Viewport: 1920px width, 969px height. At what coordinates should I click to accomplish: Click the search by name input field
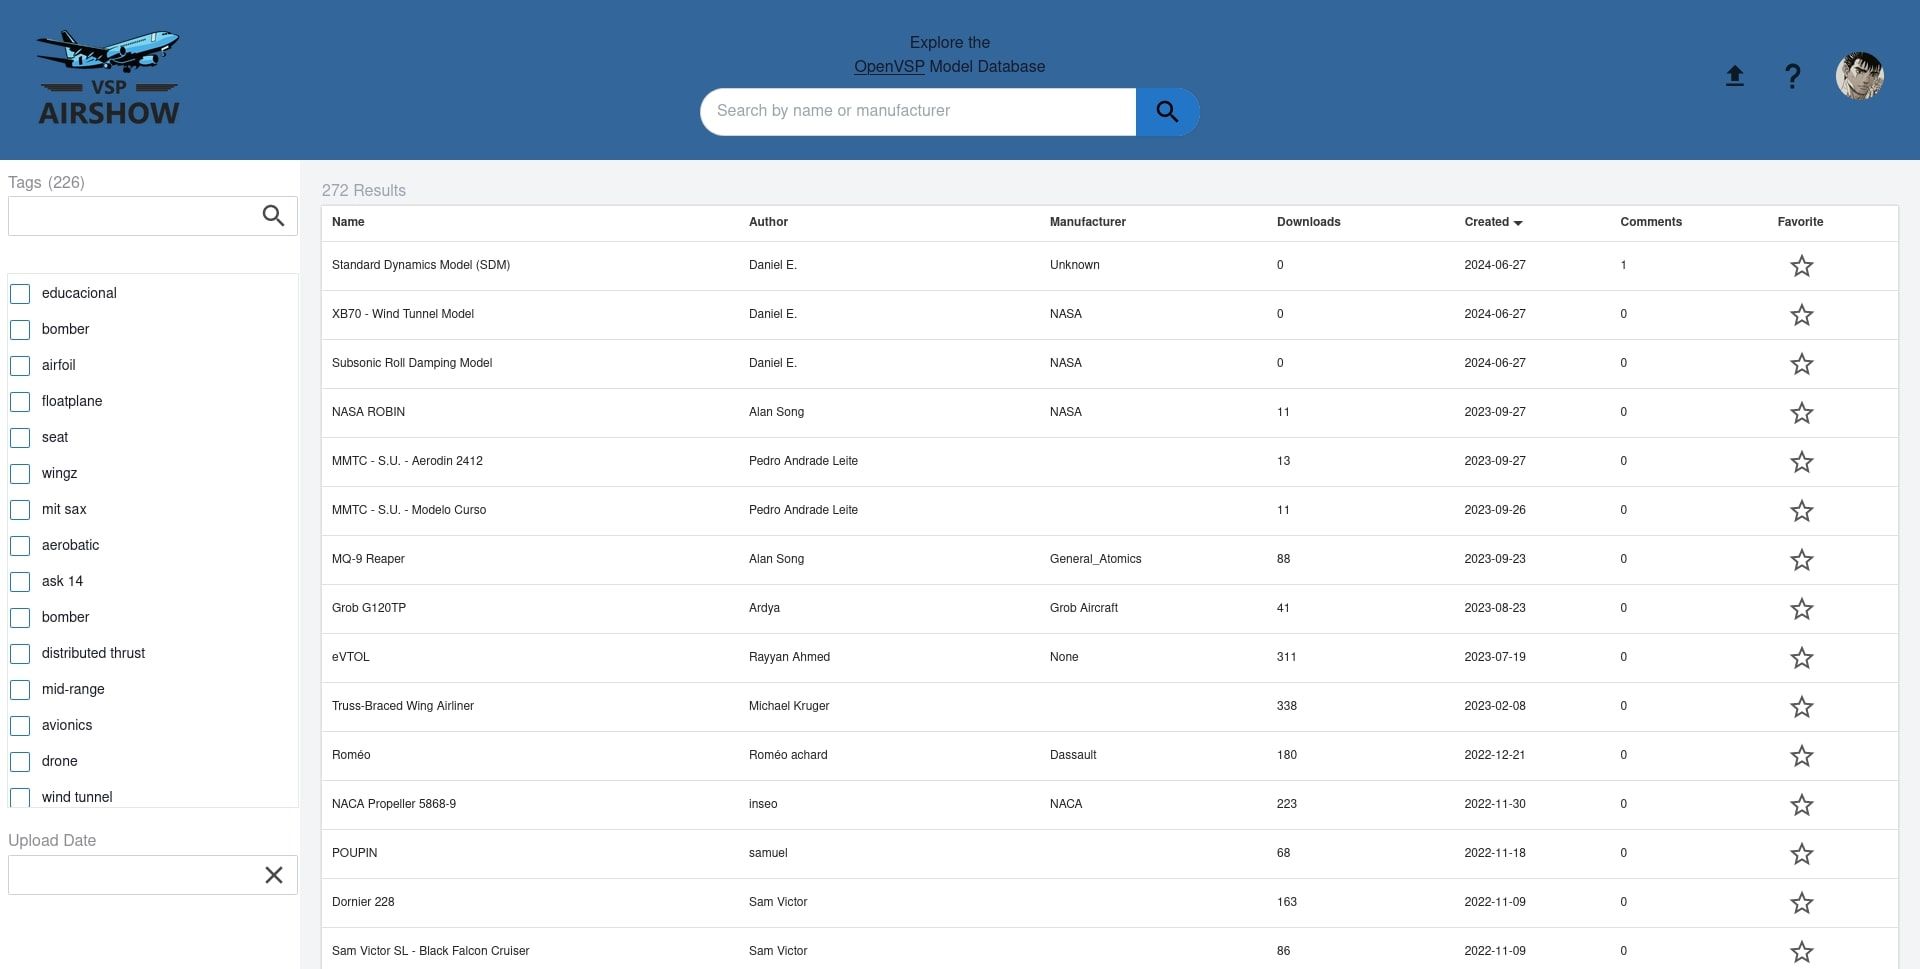point(918,111)
